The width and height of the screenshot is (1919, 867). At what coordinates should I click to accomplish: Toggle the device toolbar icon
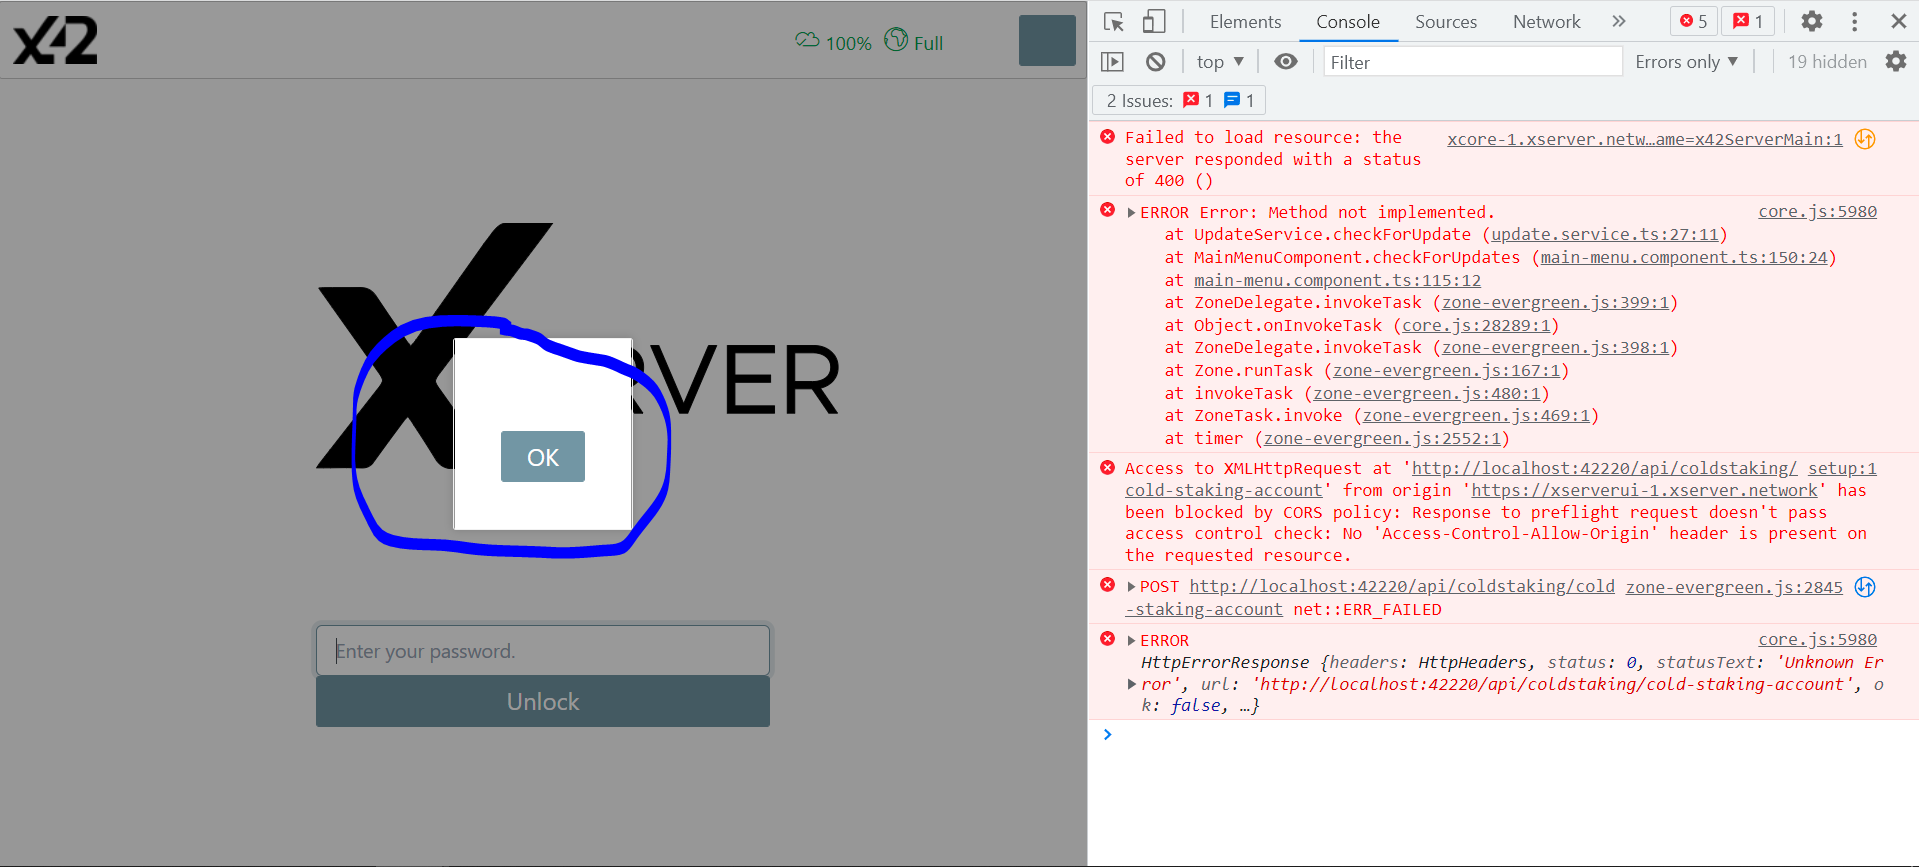point(1154,21)
